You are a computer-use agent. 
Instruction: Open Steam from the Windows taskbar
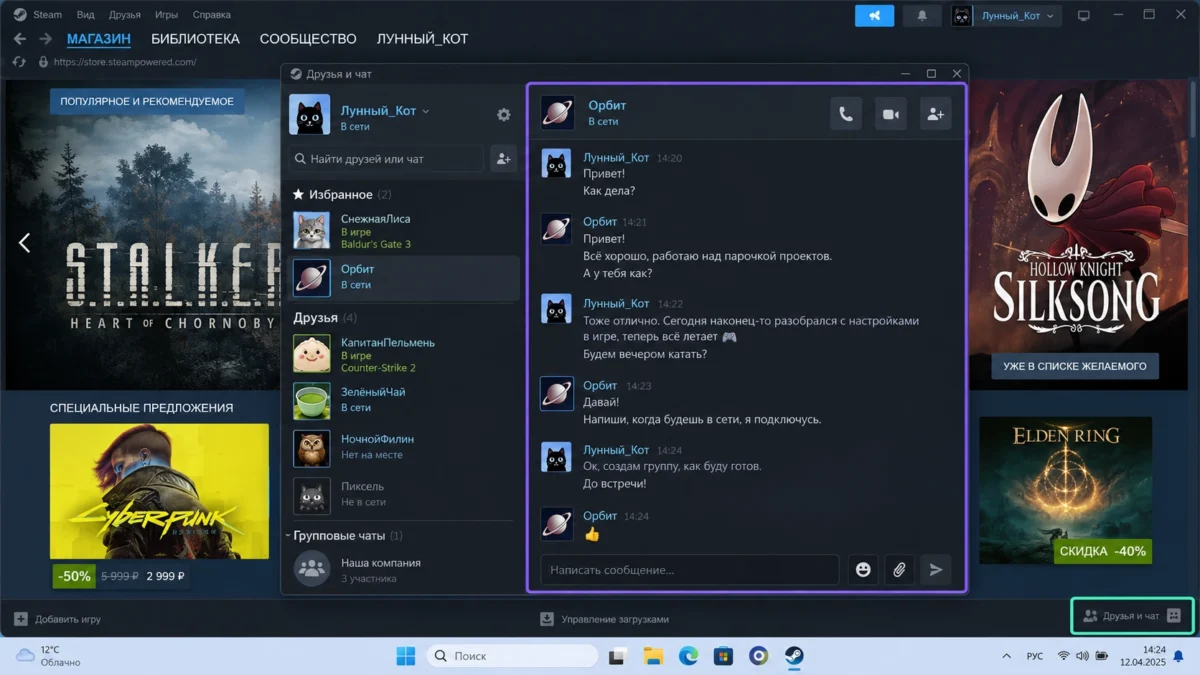[794, 656]
